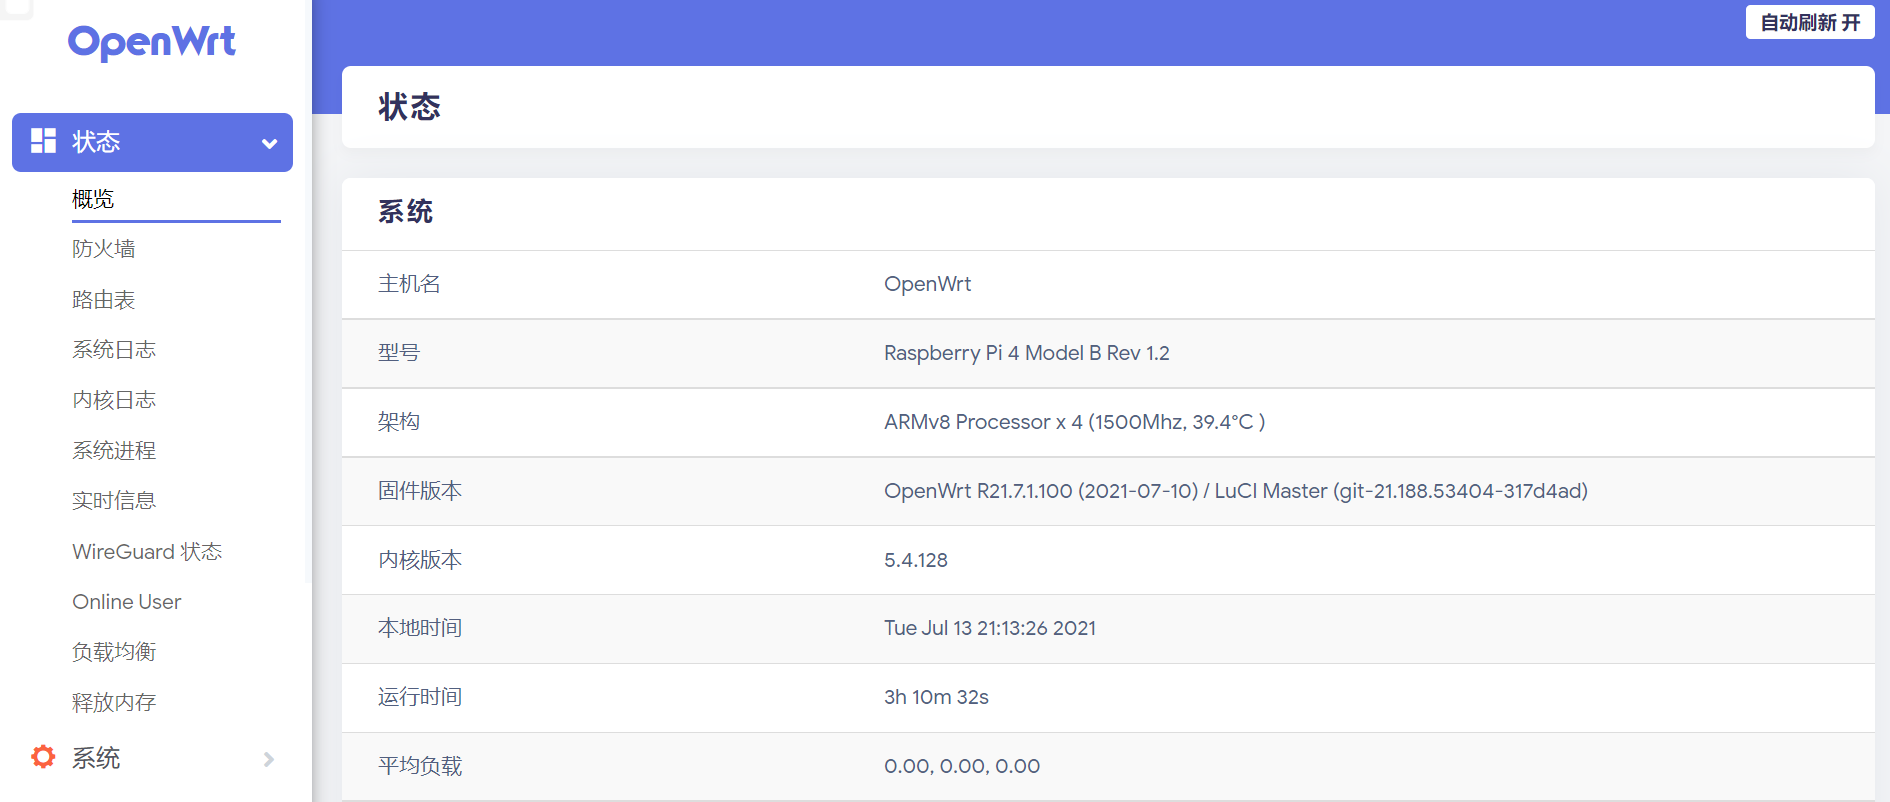Viewport: 1890px width, 802px height.
Task: Click the uptime value 3h 10m 32s
Action: [936, 697]
